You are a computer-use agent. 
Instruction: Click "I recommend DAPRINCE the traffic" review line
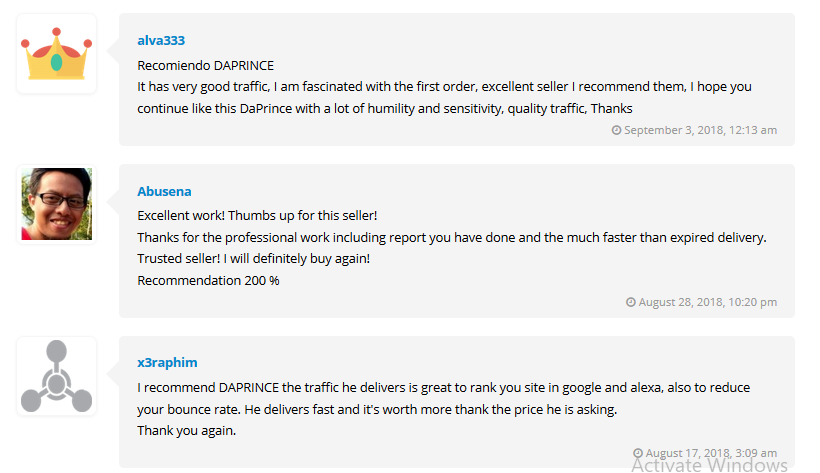[x=443, y=387]
